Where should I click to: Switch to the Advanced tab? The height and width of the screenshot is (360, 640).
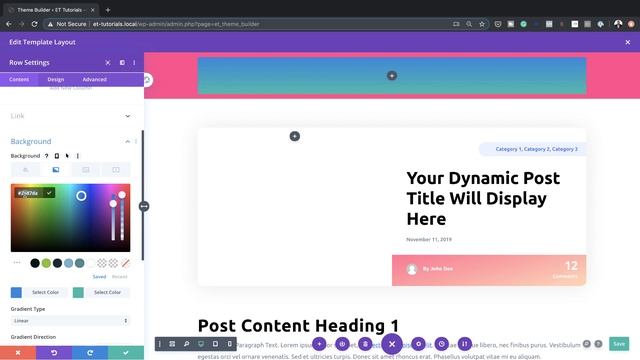click(94, 79)
